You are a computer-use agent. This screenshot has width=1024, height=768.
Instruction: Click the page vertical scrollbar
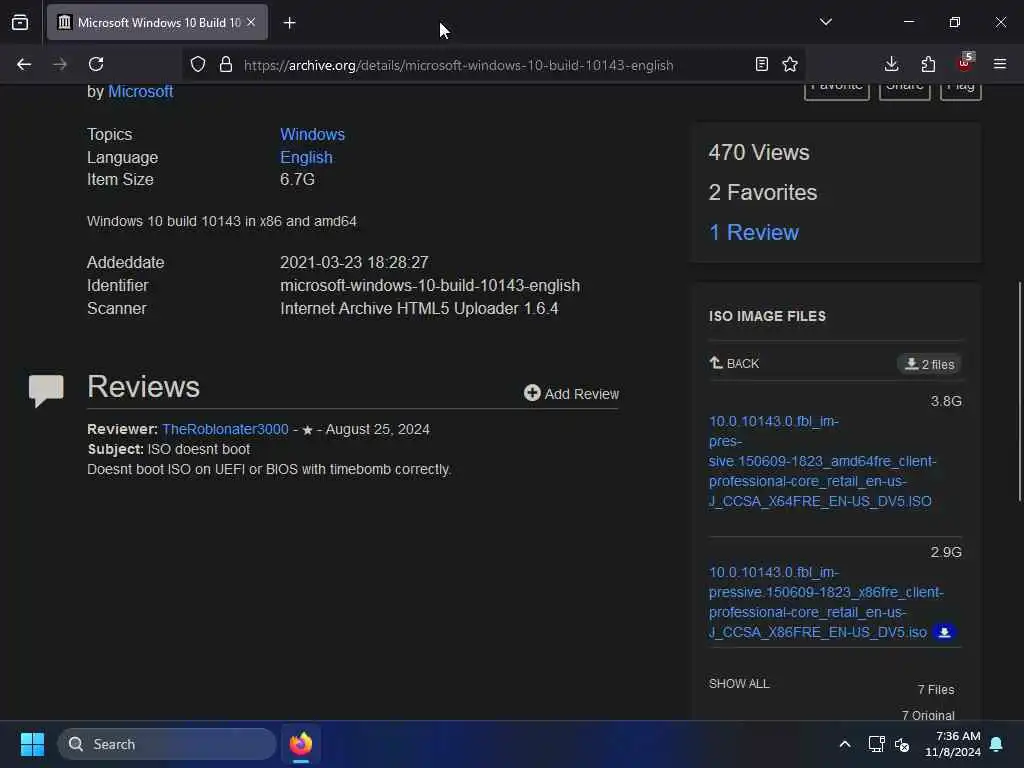click(1019, 392)
